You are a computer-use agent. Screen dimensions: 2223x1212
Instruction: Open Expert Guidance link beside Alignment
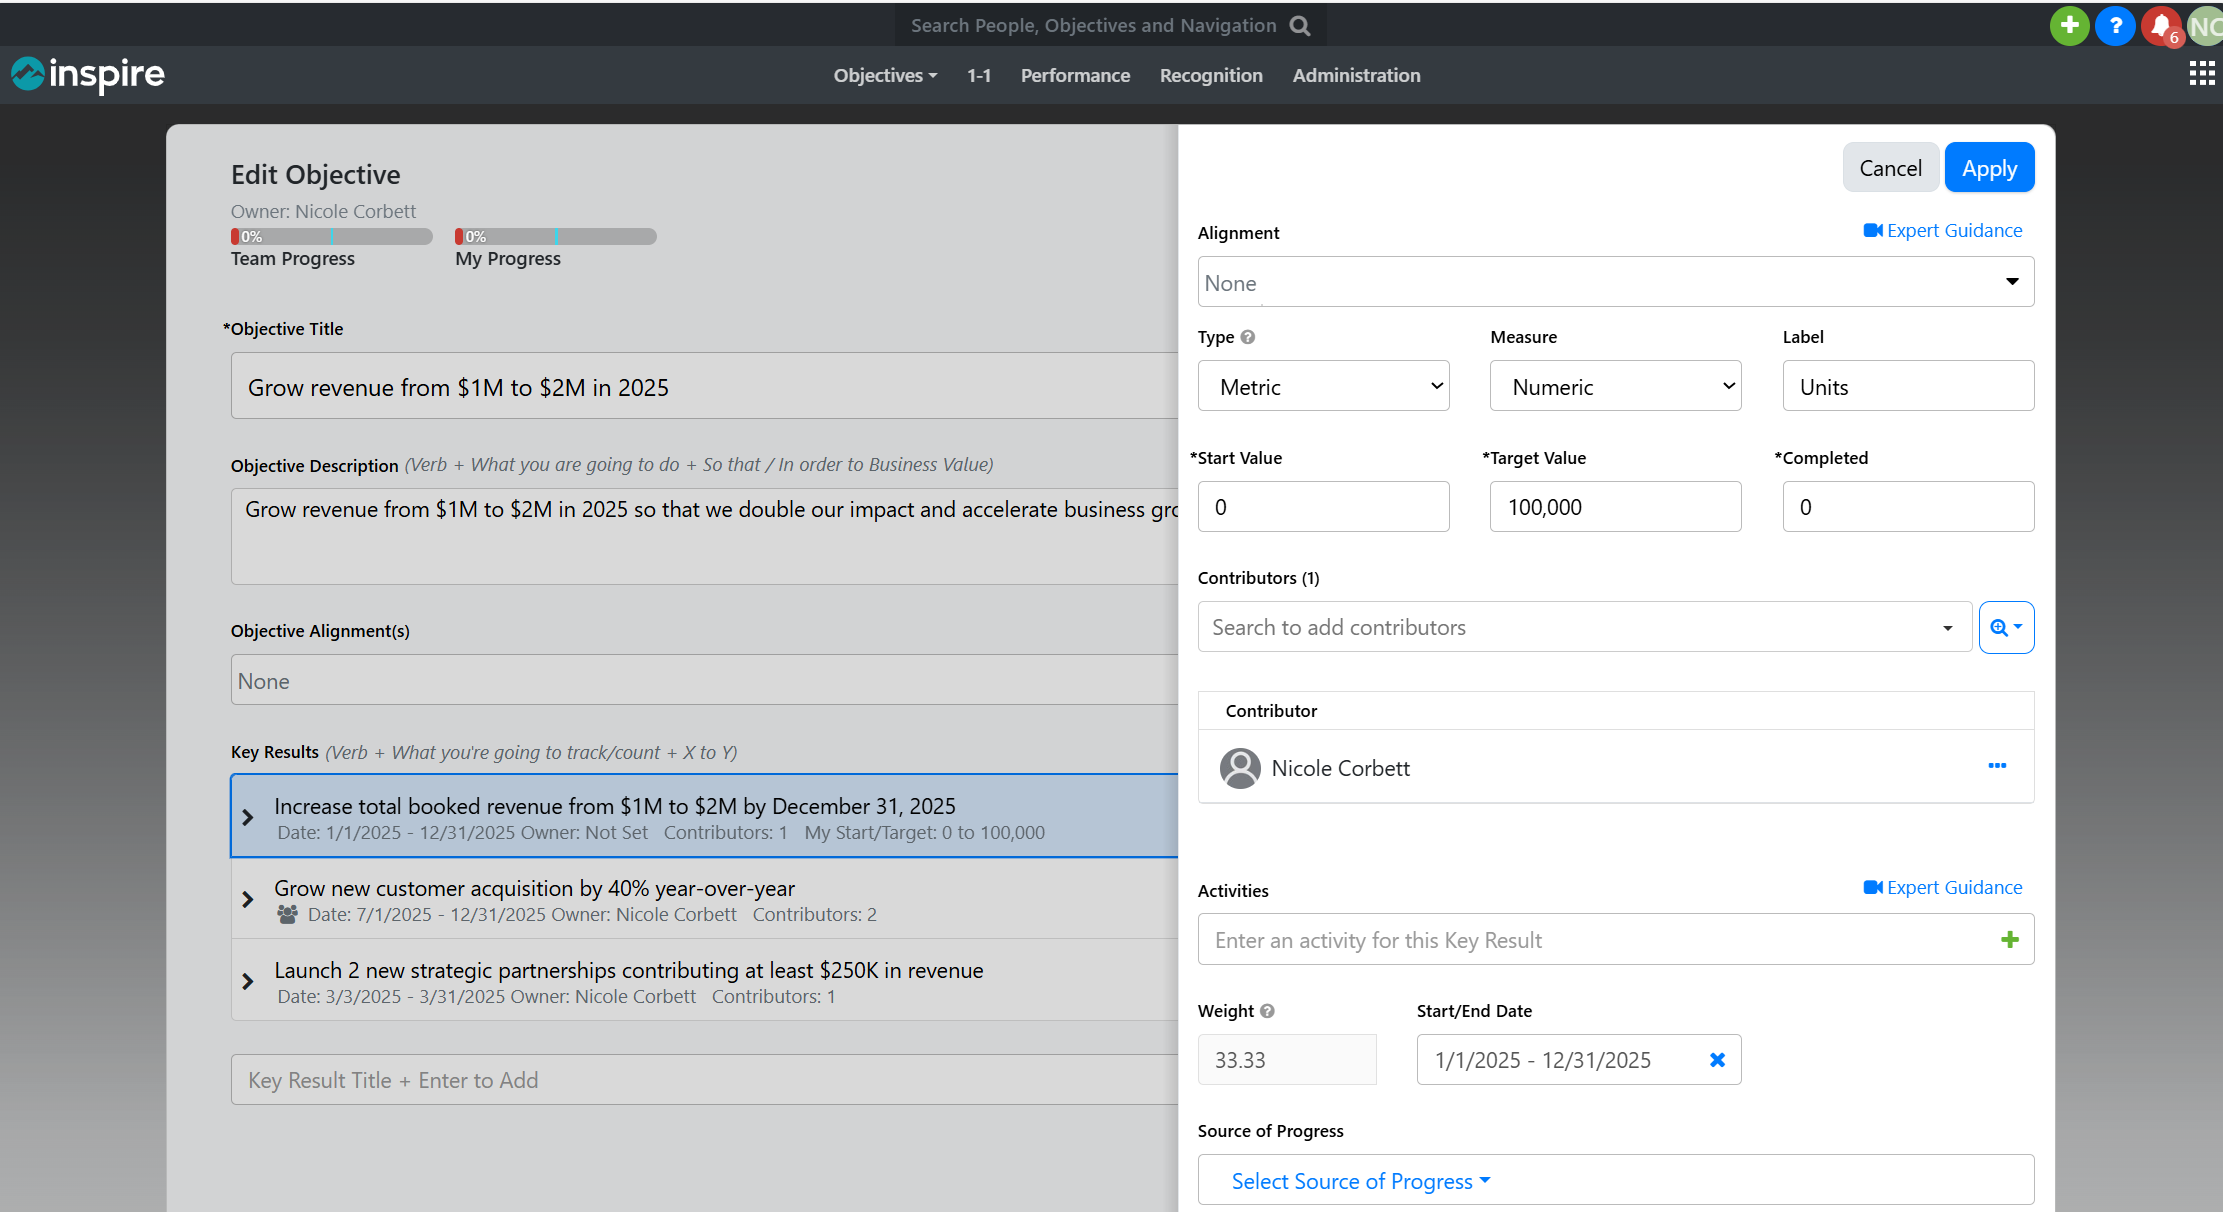pos(1942,231)
